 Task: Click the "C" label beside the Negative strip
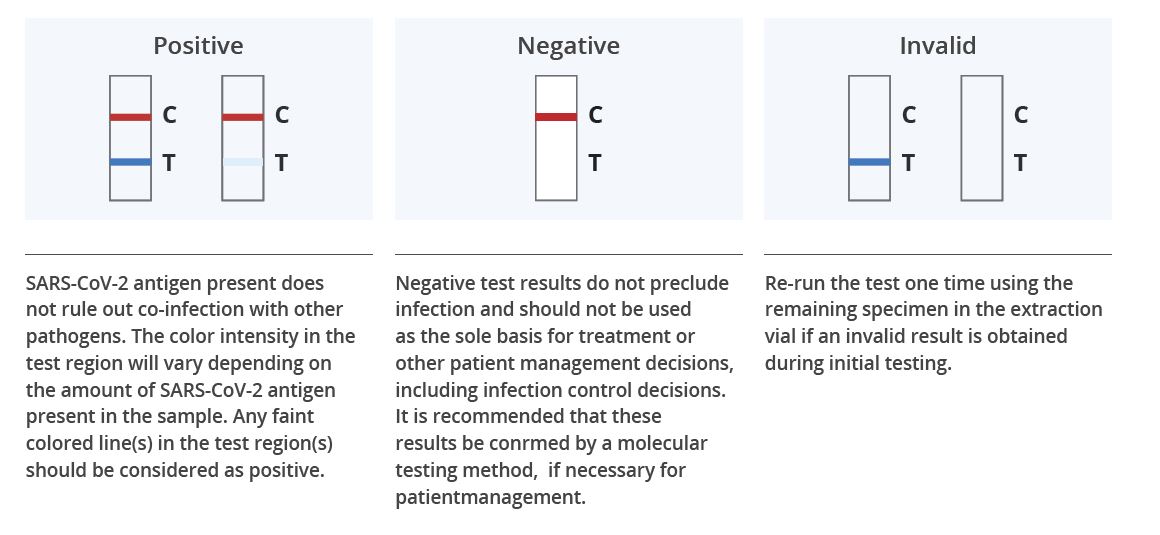click(x=595, y=116)
